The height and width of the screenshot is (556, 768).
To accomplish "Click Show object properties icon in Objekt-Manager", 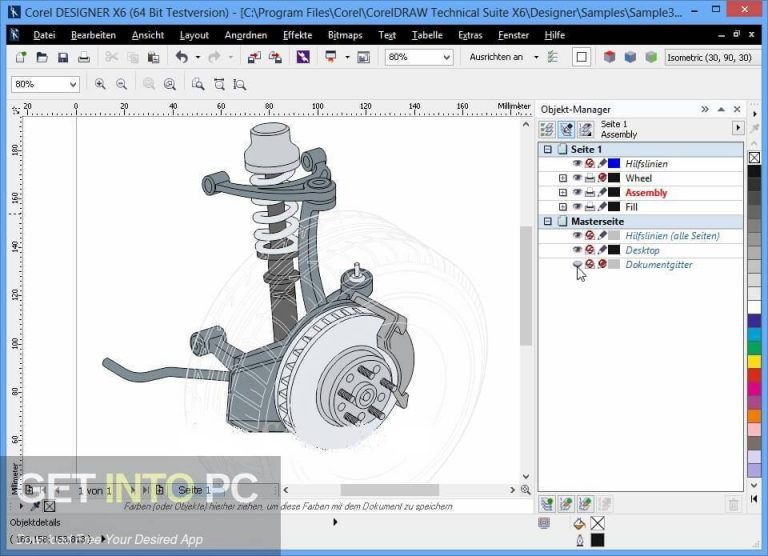I will [547, 129].
